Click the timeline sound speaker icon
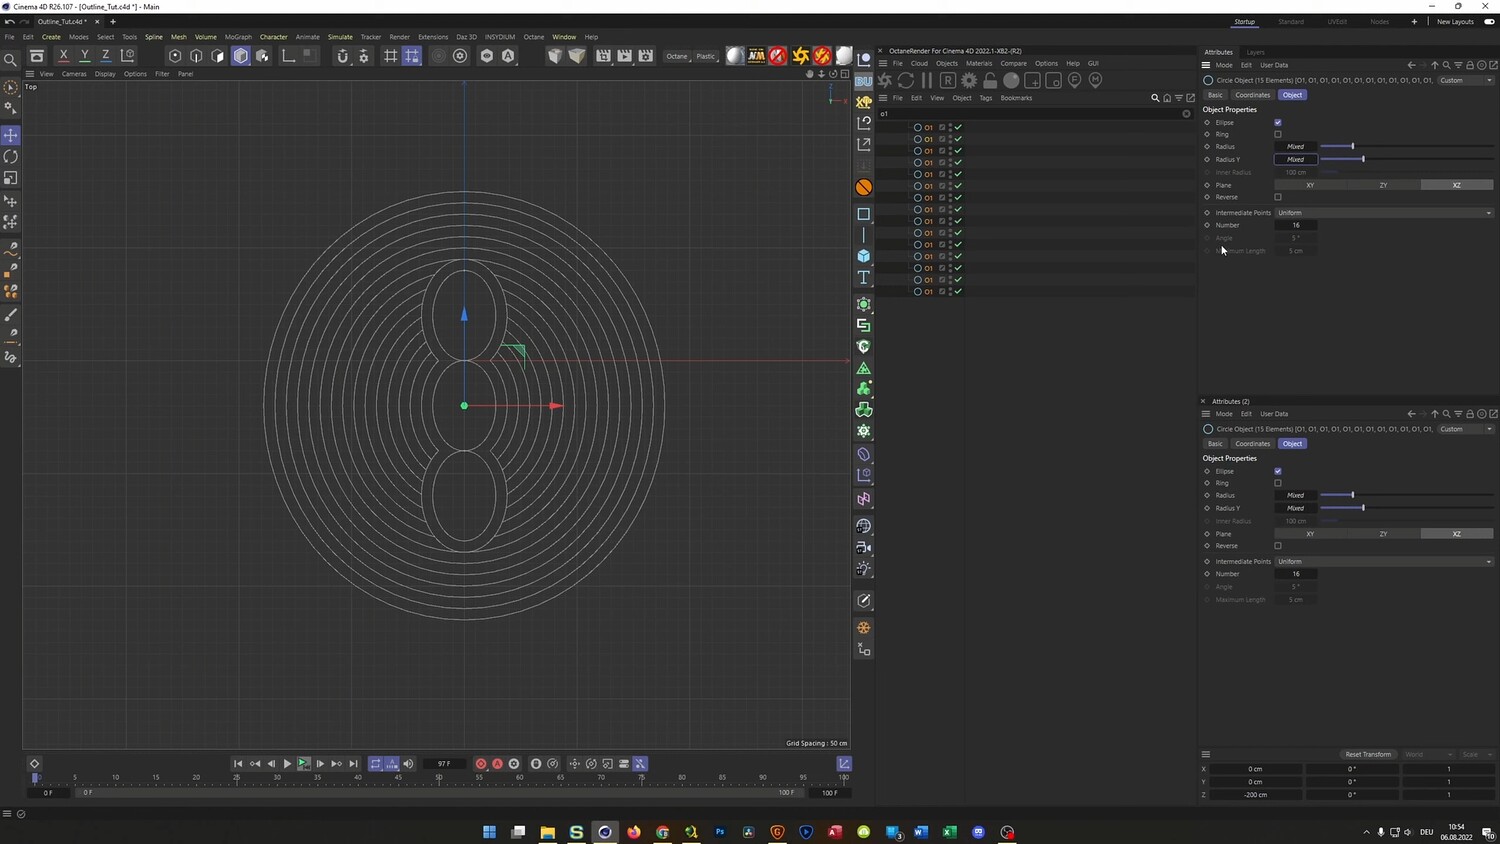1500x844 pixels. [408, 764]
